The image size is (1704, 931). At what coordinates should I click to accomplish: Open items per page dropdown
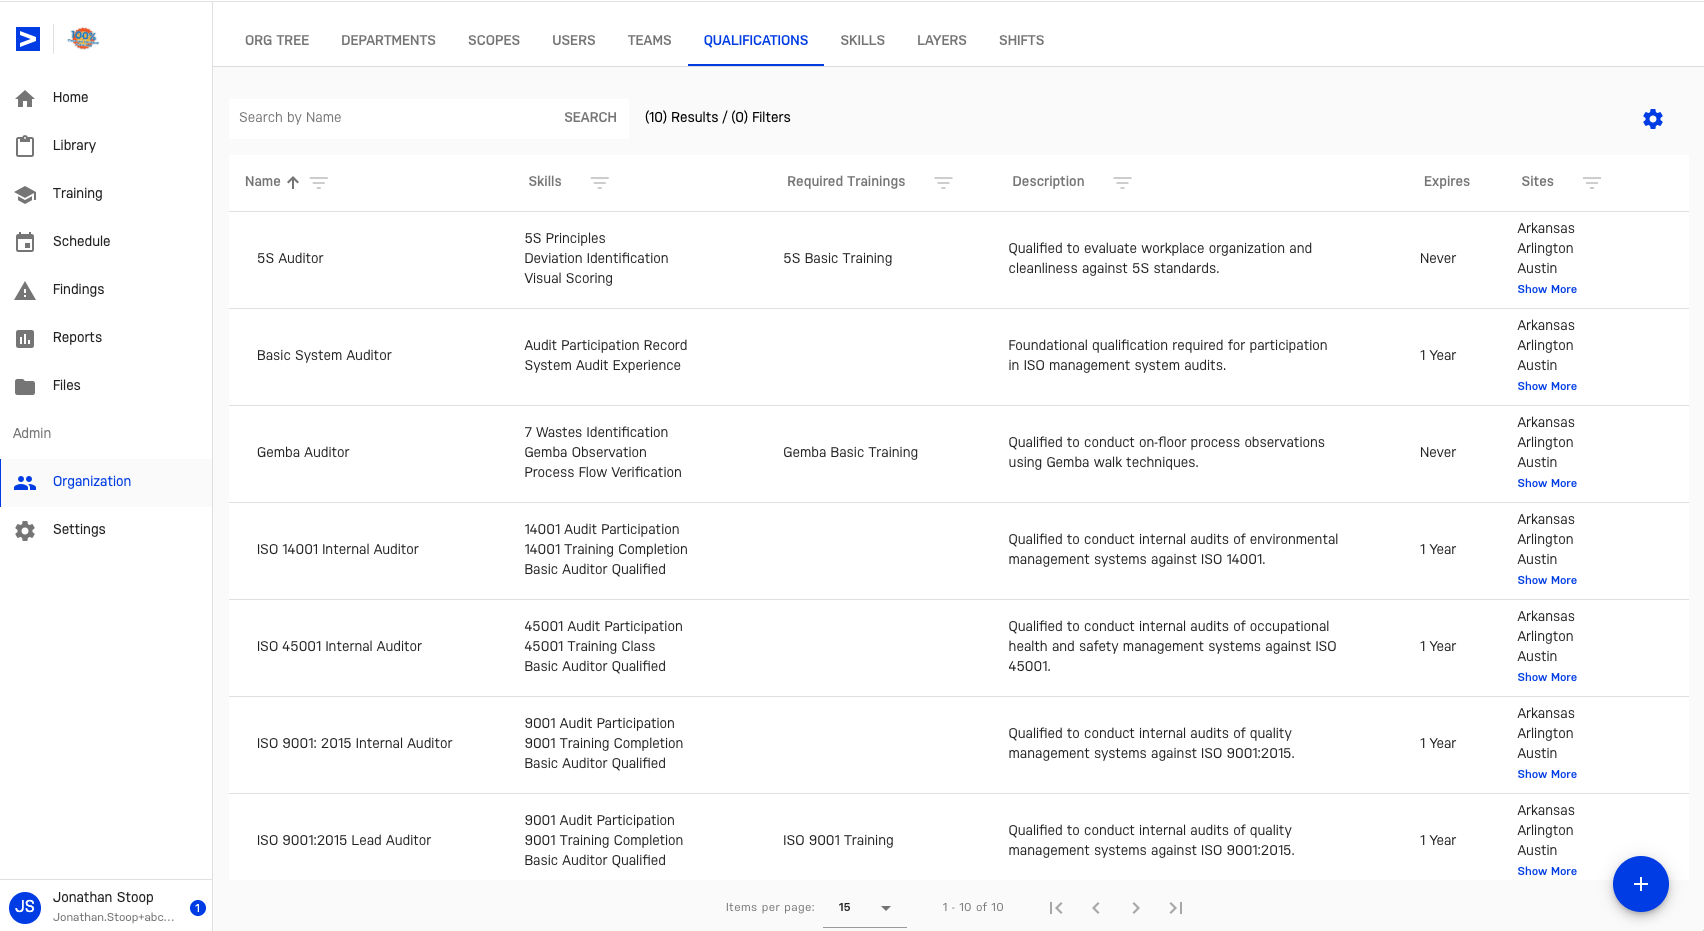(x=865, y=908)
